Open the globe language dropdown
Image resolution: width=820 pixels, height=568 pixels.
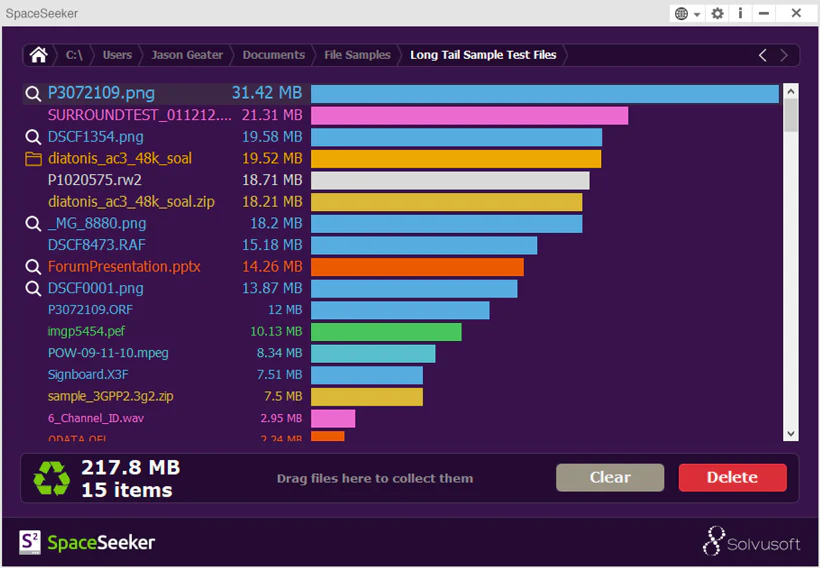point(687,14)
